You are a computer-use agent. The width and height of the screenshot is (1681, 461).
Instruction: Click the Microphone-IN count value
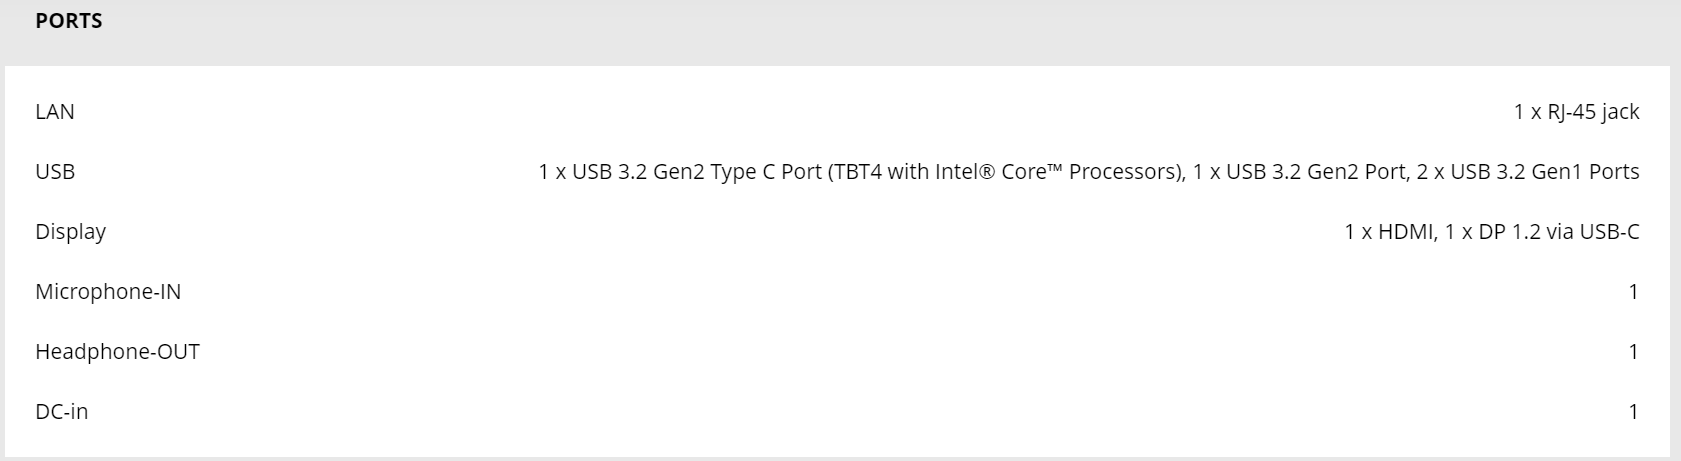coord(1634,292)
